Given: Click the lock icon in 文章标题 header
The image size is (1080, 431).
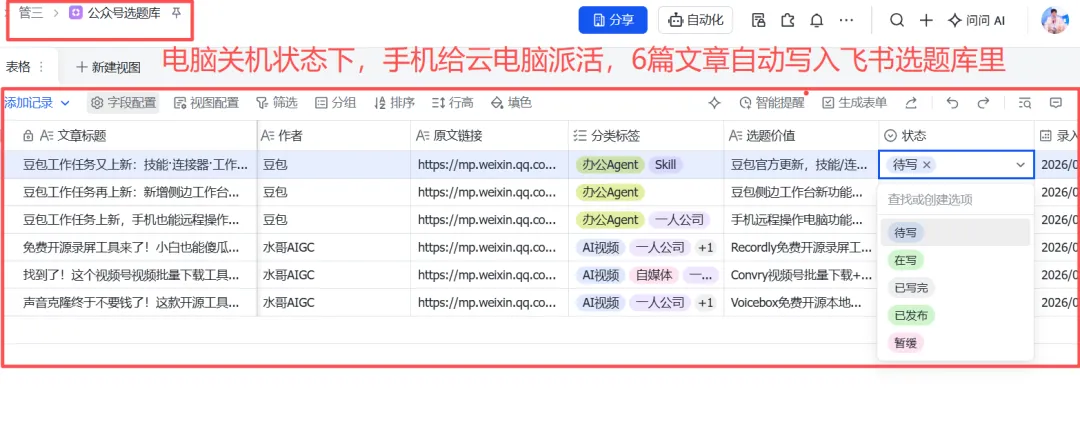Looking at the screenshot, I should click(x=28, y=136).
